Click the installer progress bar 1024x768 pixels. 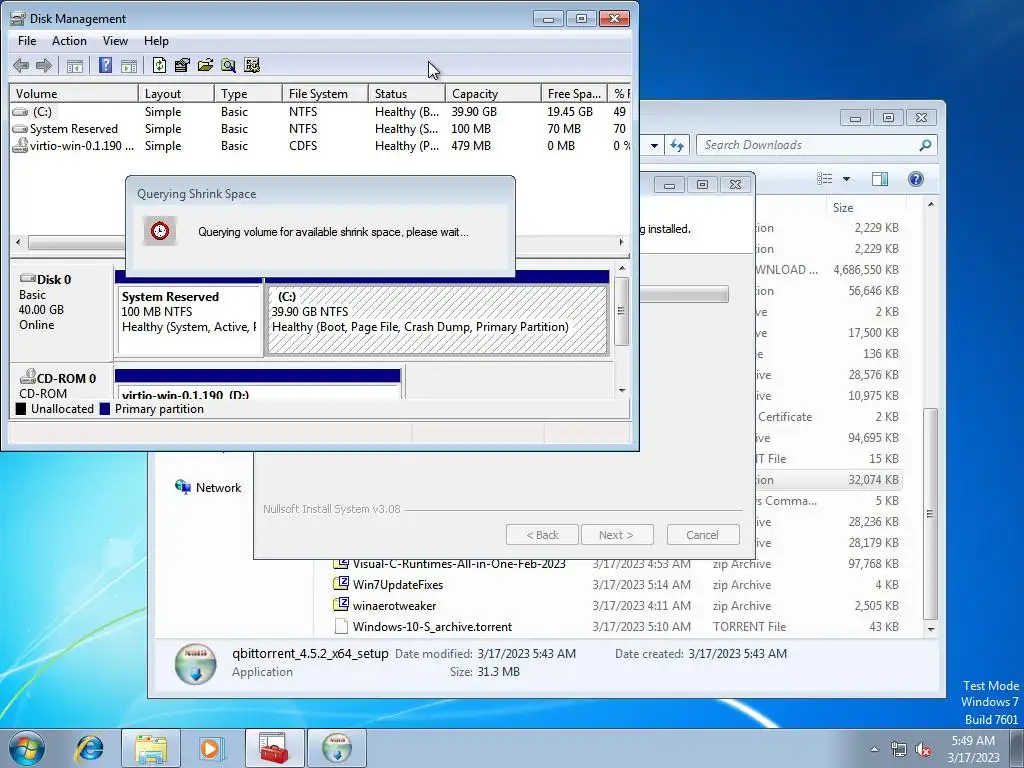[684, 294]
